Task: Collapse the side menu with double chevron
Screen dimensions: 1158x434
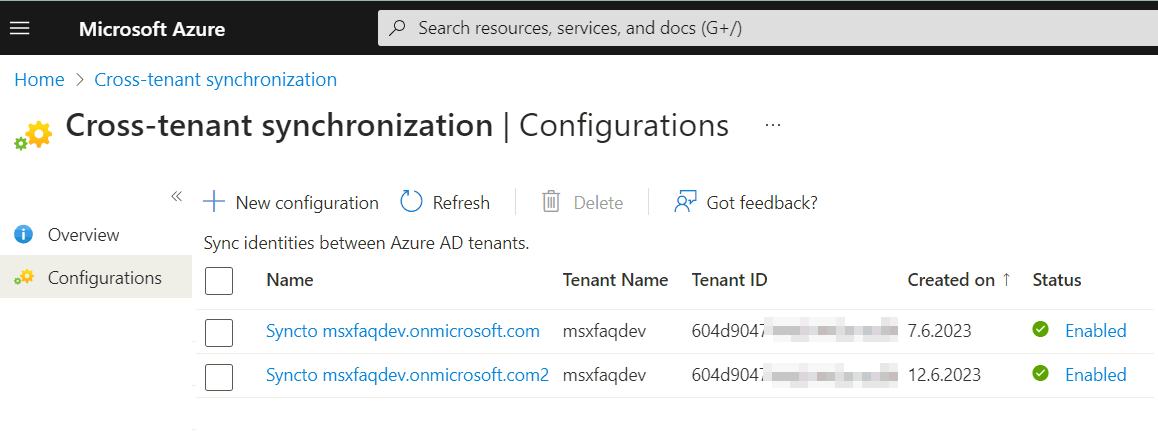Action: (x=177, y=196)
